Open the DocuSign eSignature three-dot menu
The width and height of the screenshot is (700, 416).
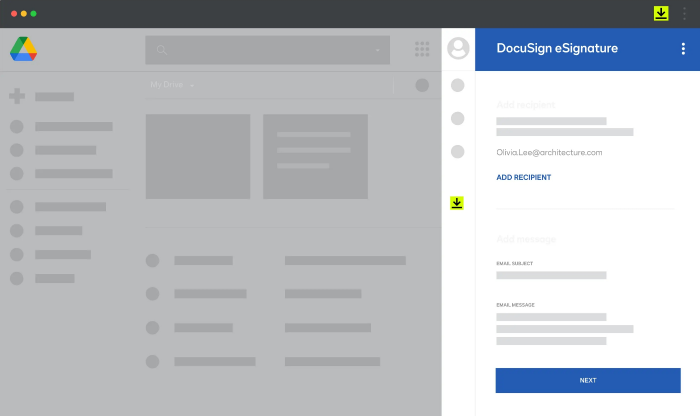click(683, 49)
